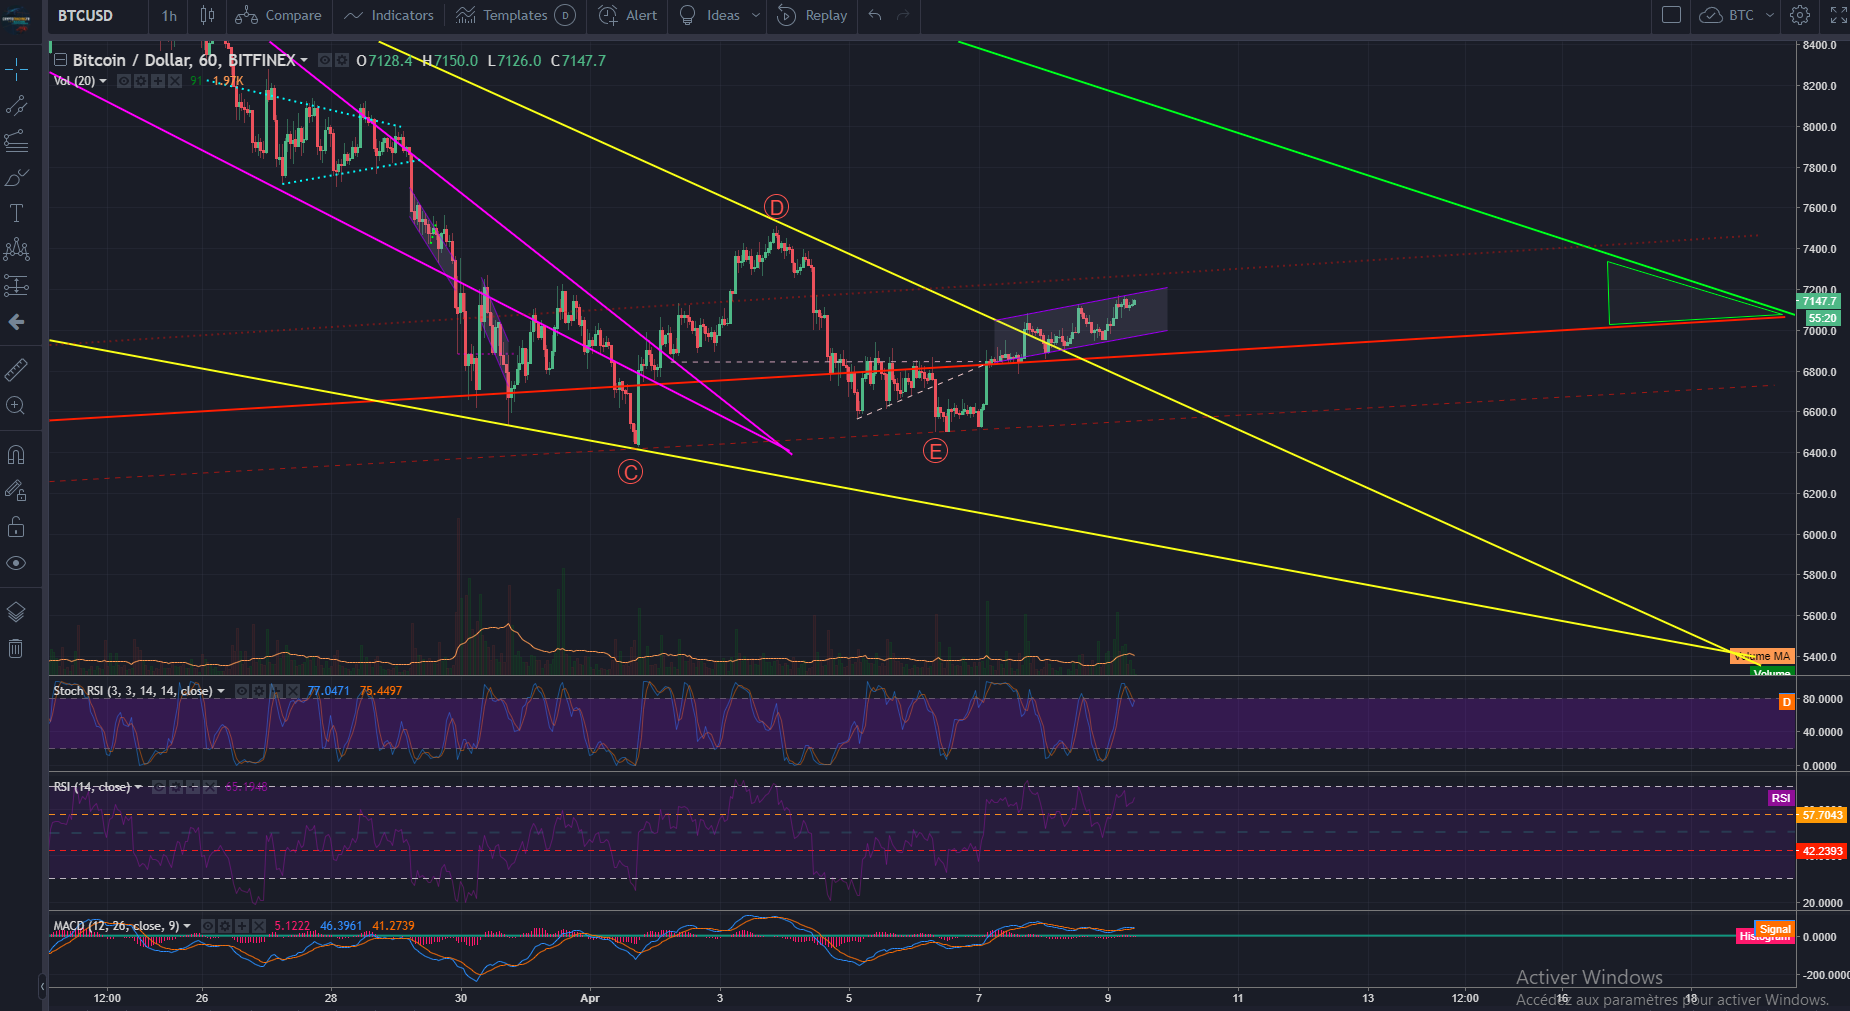The image size is (1850, 1011).
Task: Open the object tree layers icon
Action: pyautogui.click(x=16, y=612)
